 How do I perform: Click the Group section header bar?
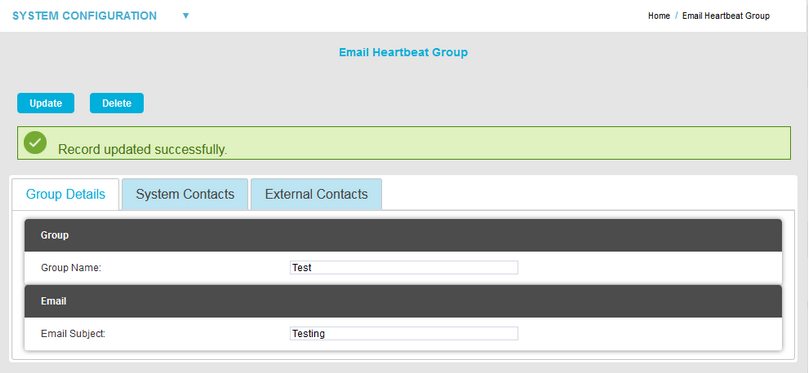(x=403, y=235)
